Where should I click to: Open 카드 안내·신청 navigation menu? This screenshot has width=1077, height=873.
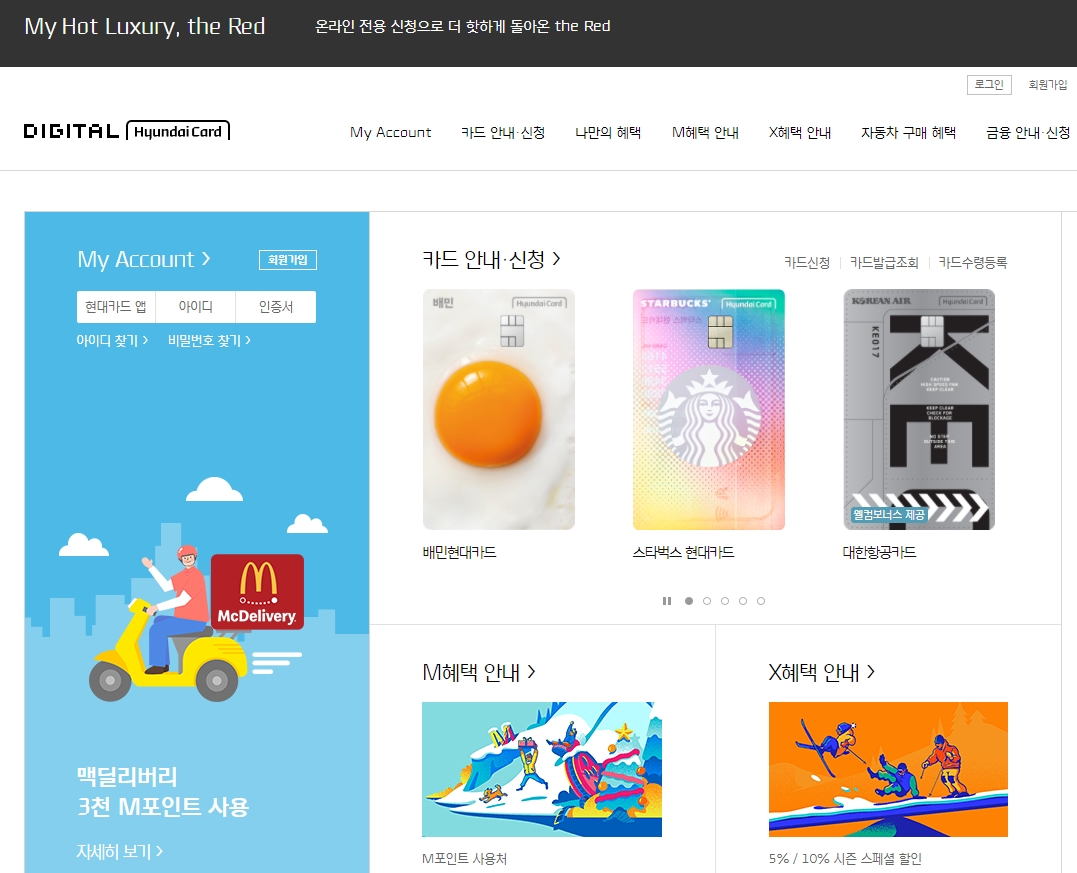click(503, 132)
